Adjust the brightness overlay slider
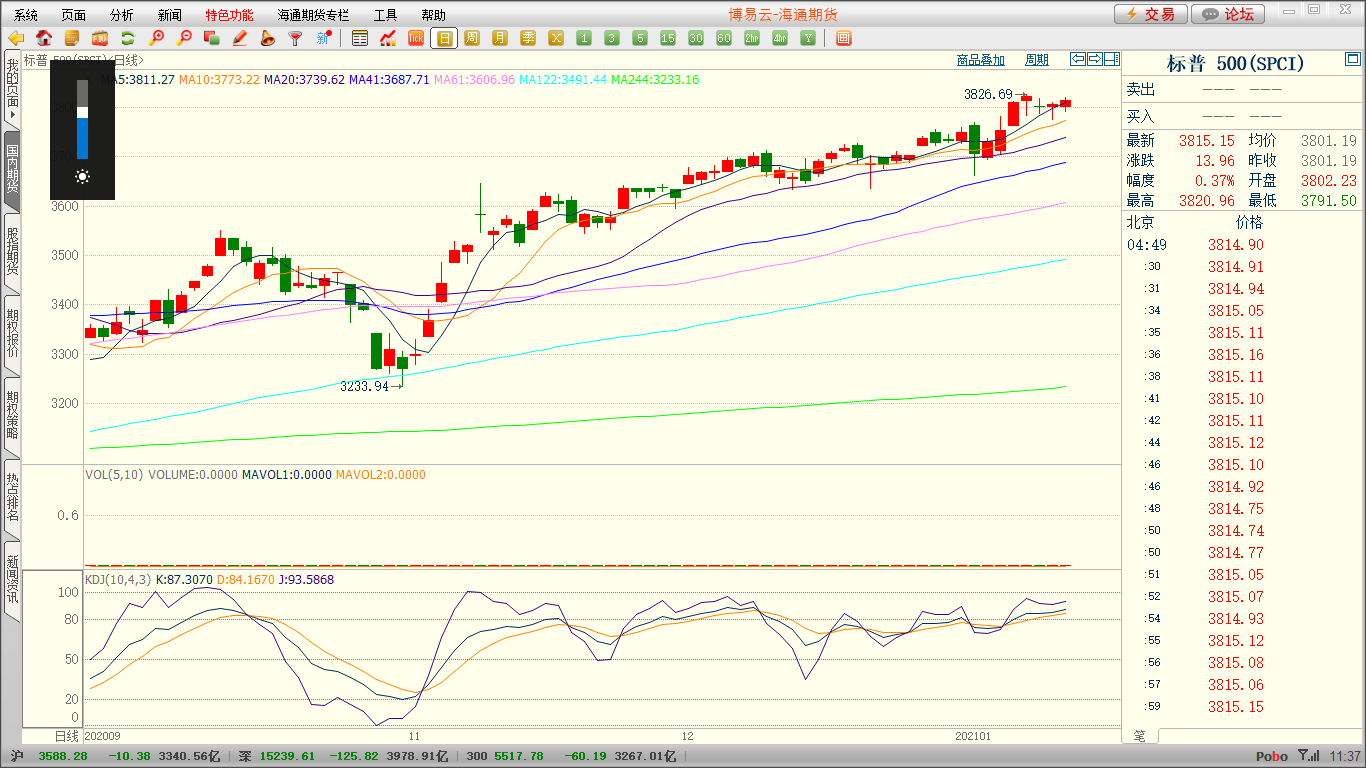Viewport: 1366px width, 768px height. tap(82, 120)
